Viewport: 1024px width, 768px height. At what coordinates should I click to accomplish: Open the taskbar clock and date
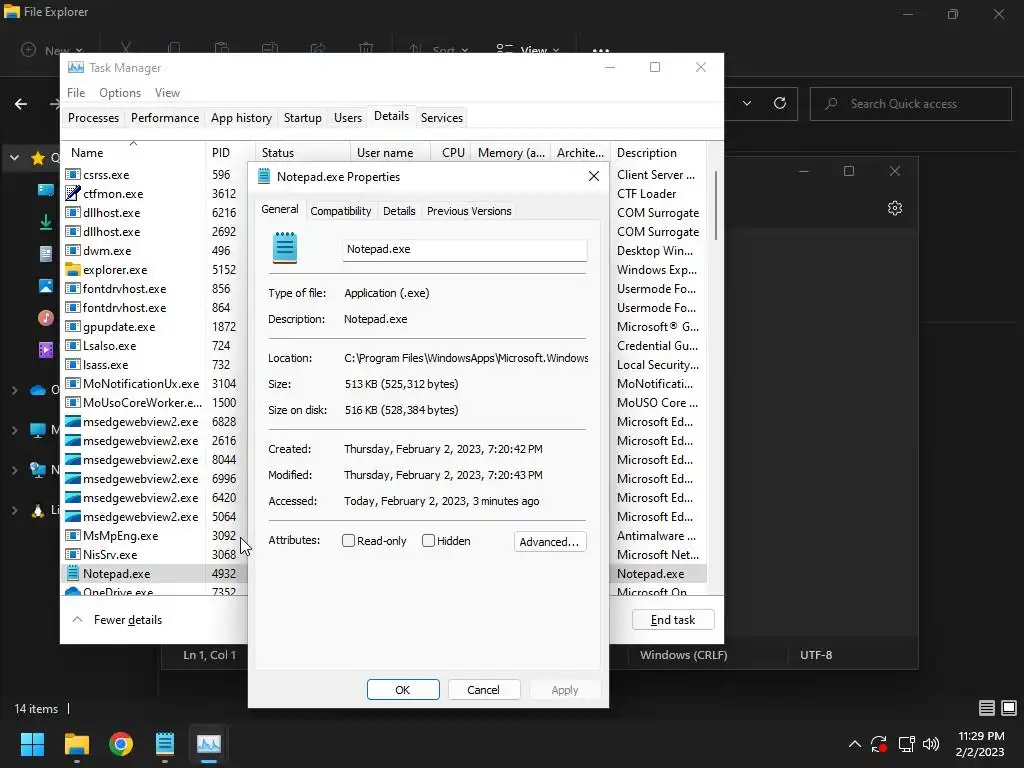(x=980, y=744)
